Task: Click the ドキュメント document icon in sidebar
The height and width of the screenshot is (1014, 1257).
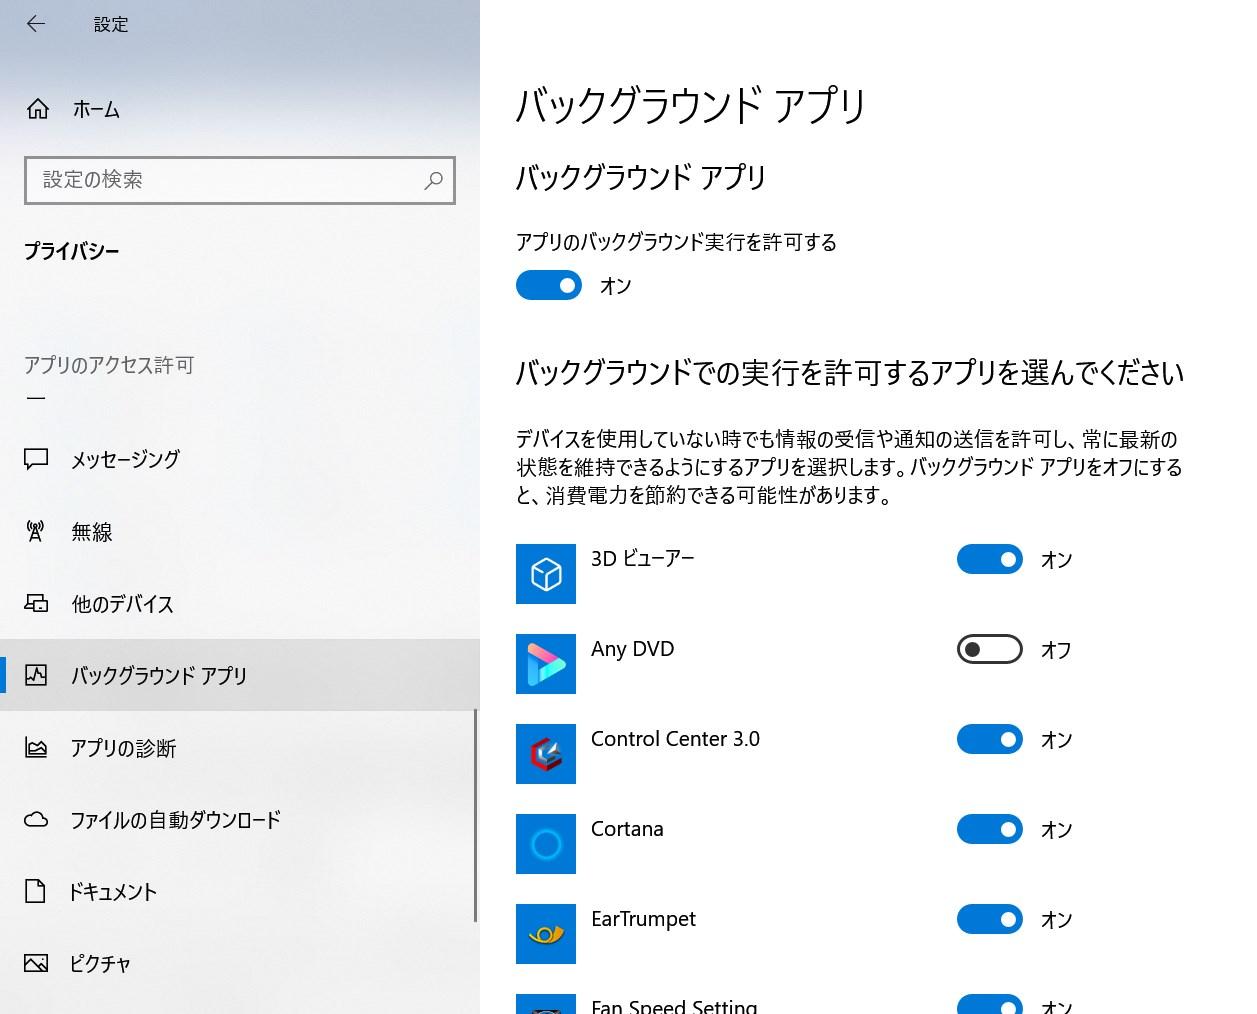Action: pyautogui.click(x=36, y=891)
